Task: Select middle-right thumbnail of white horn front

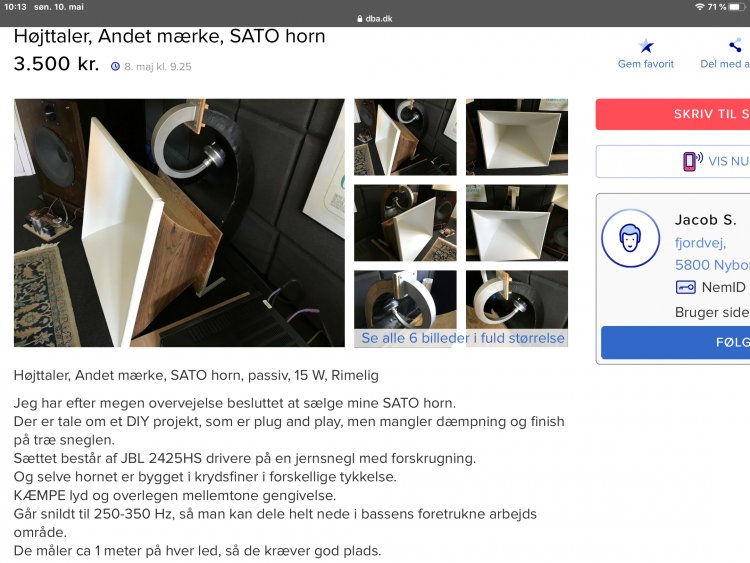Action: (517, 223)
